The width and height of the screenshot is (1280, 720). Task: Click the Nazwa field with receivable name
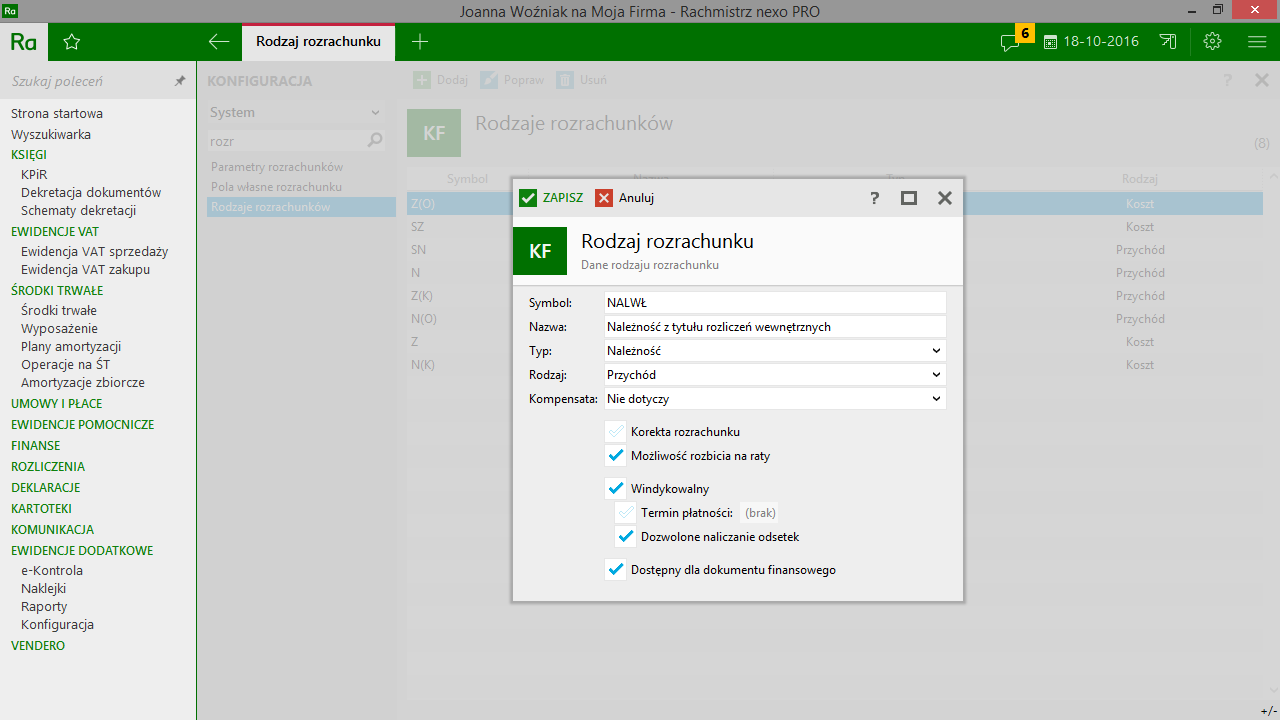pyautogui.click(x=774, y=327)
